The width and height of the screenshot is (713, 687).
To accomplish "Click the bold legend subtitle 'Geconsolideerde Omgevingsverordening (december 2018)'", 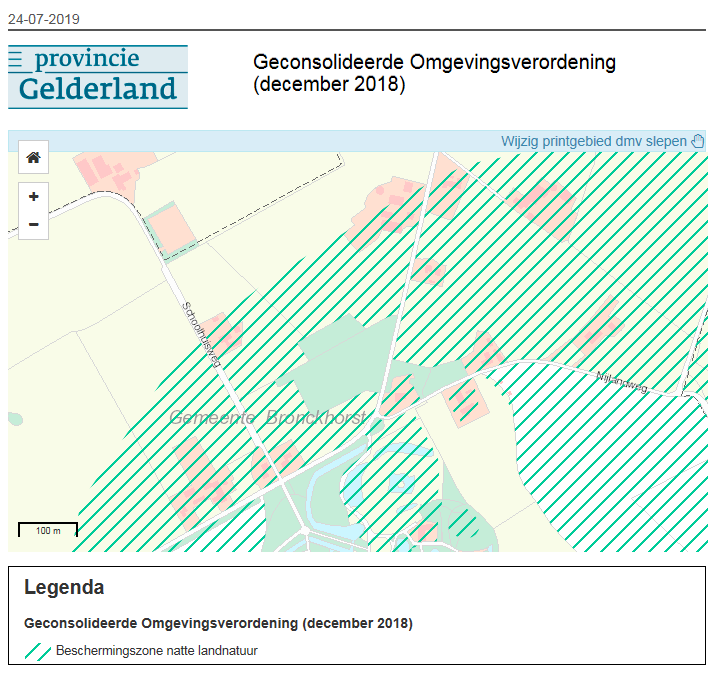I will point(218,623).
